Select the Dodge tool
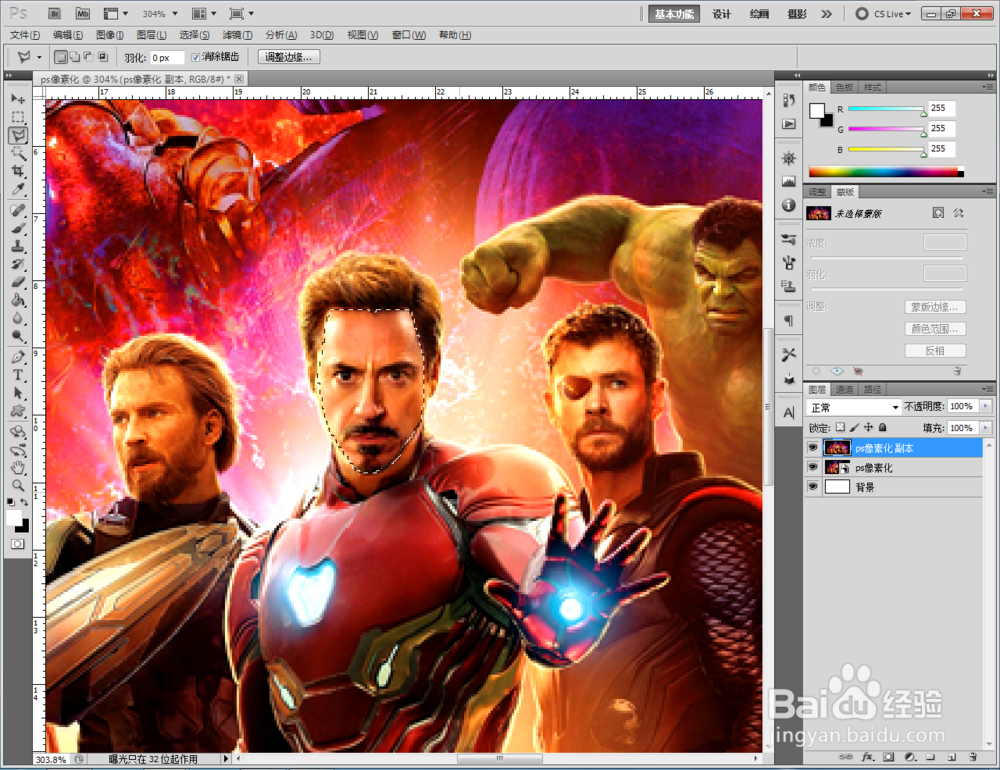The width and height of the screenshot is (1000, 770). click(x=18, y=336)
